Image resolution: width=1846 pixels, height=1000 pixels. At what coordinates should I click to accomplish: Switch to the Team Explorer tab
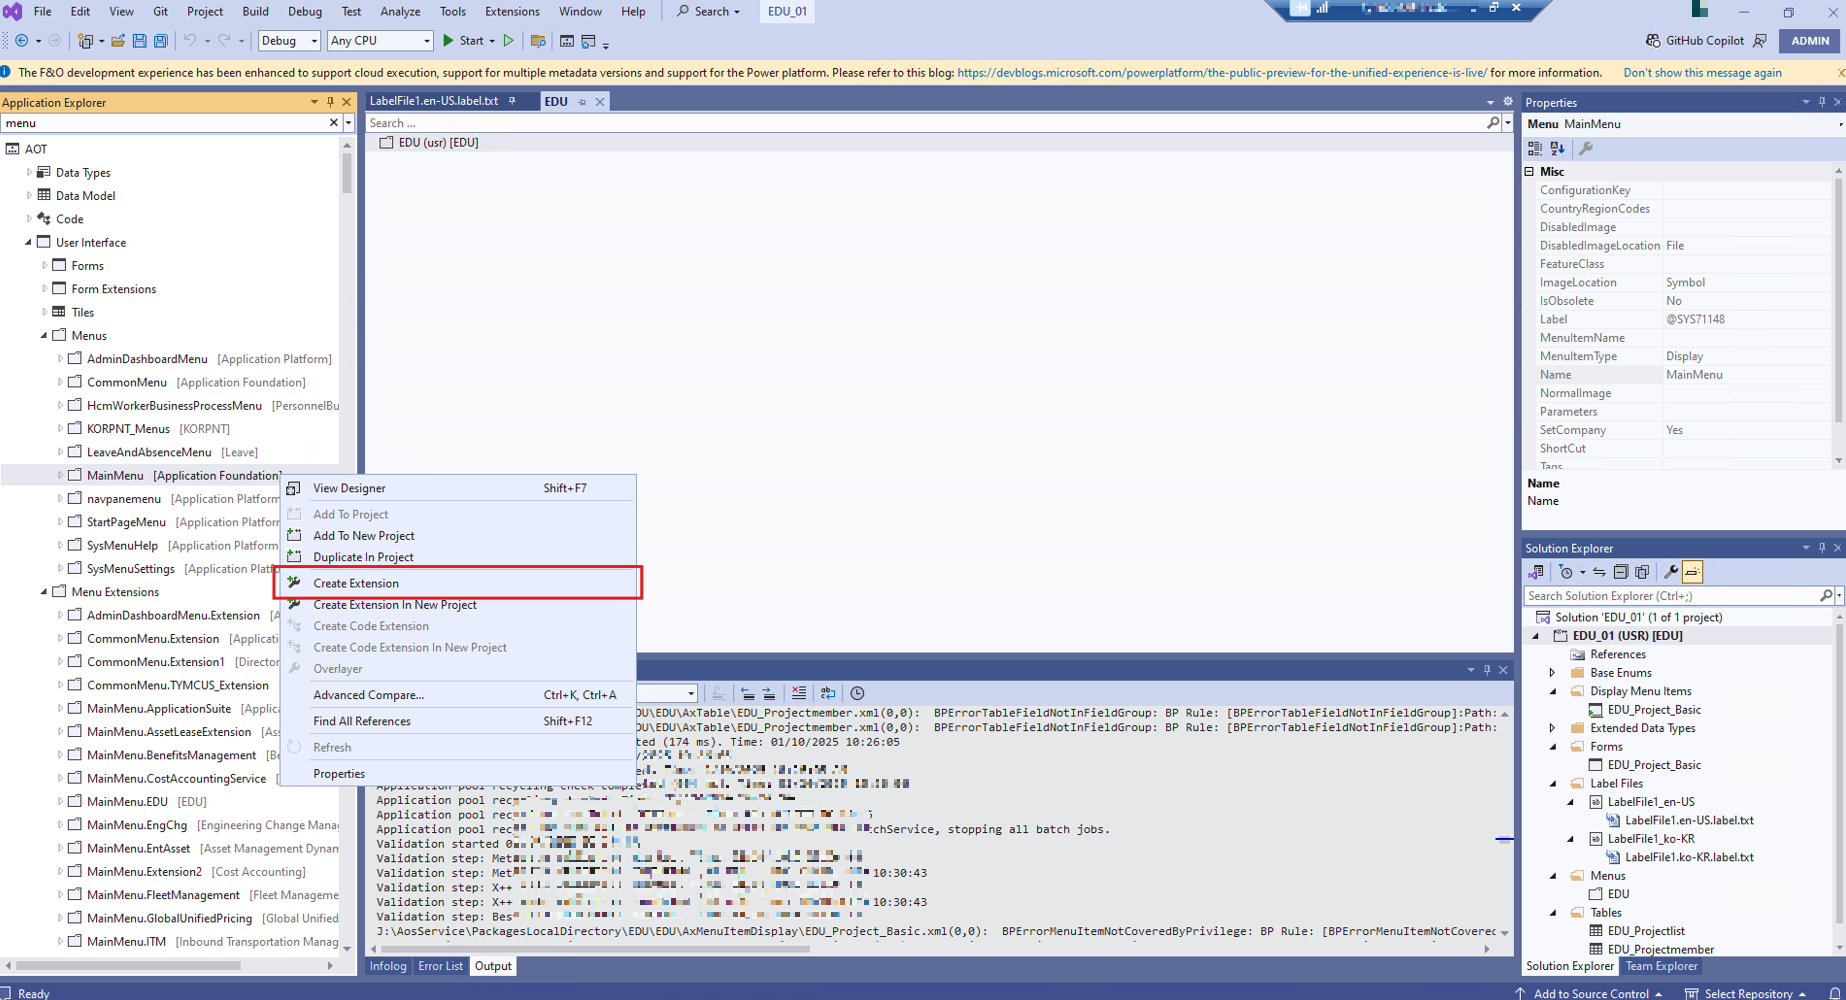pyautogui.click(x=1661, y=966)
